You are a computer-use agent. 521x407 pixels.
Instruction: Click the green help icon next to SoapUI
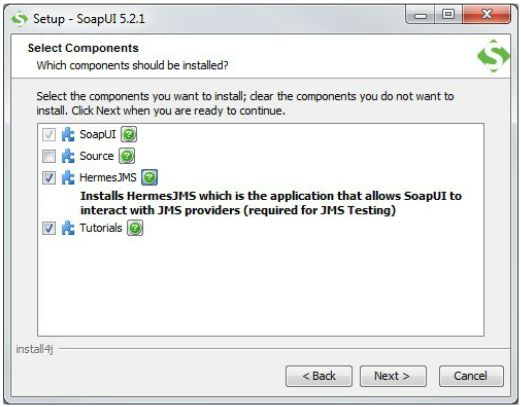pyautogui.click(x=129, y=134)
